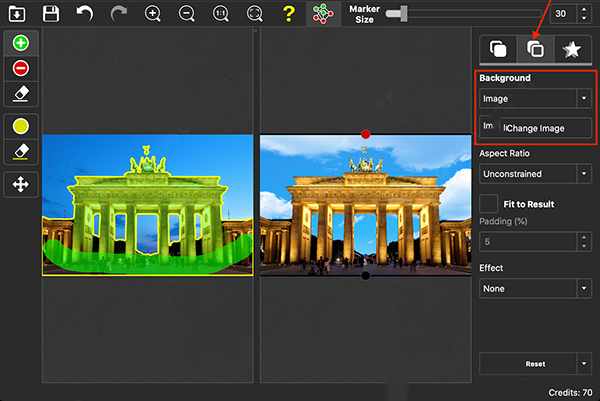
Task: Open help with the yellow question mark
Action: (x=289, y=14)
